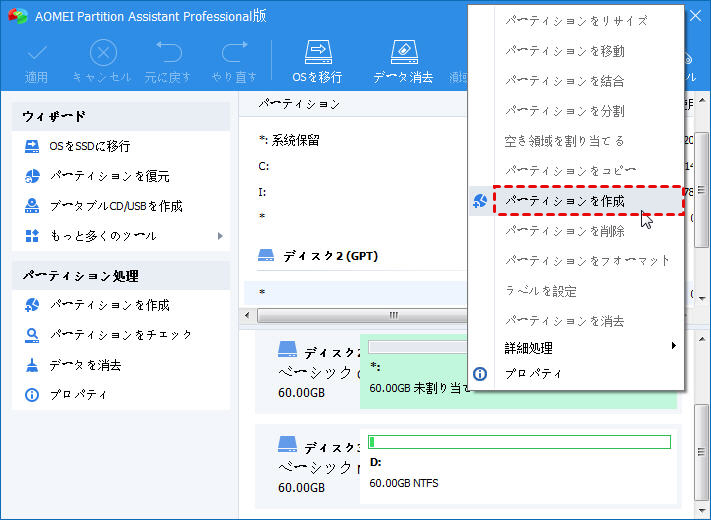The width and height of the screenshot is (711, 520).
Task: Click the D: partition usage bar
Action: click(520, 442)
